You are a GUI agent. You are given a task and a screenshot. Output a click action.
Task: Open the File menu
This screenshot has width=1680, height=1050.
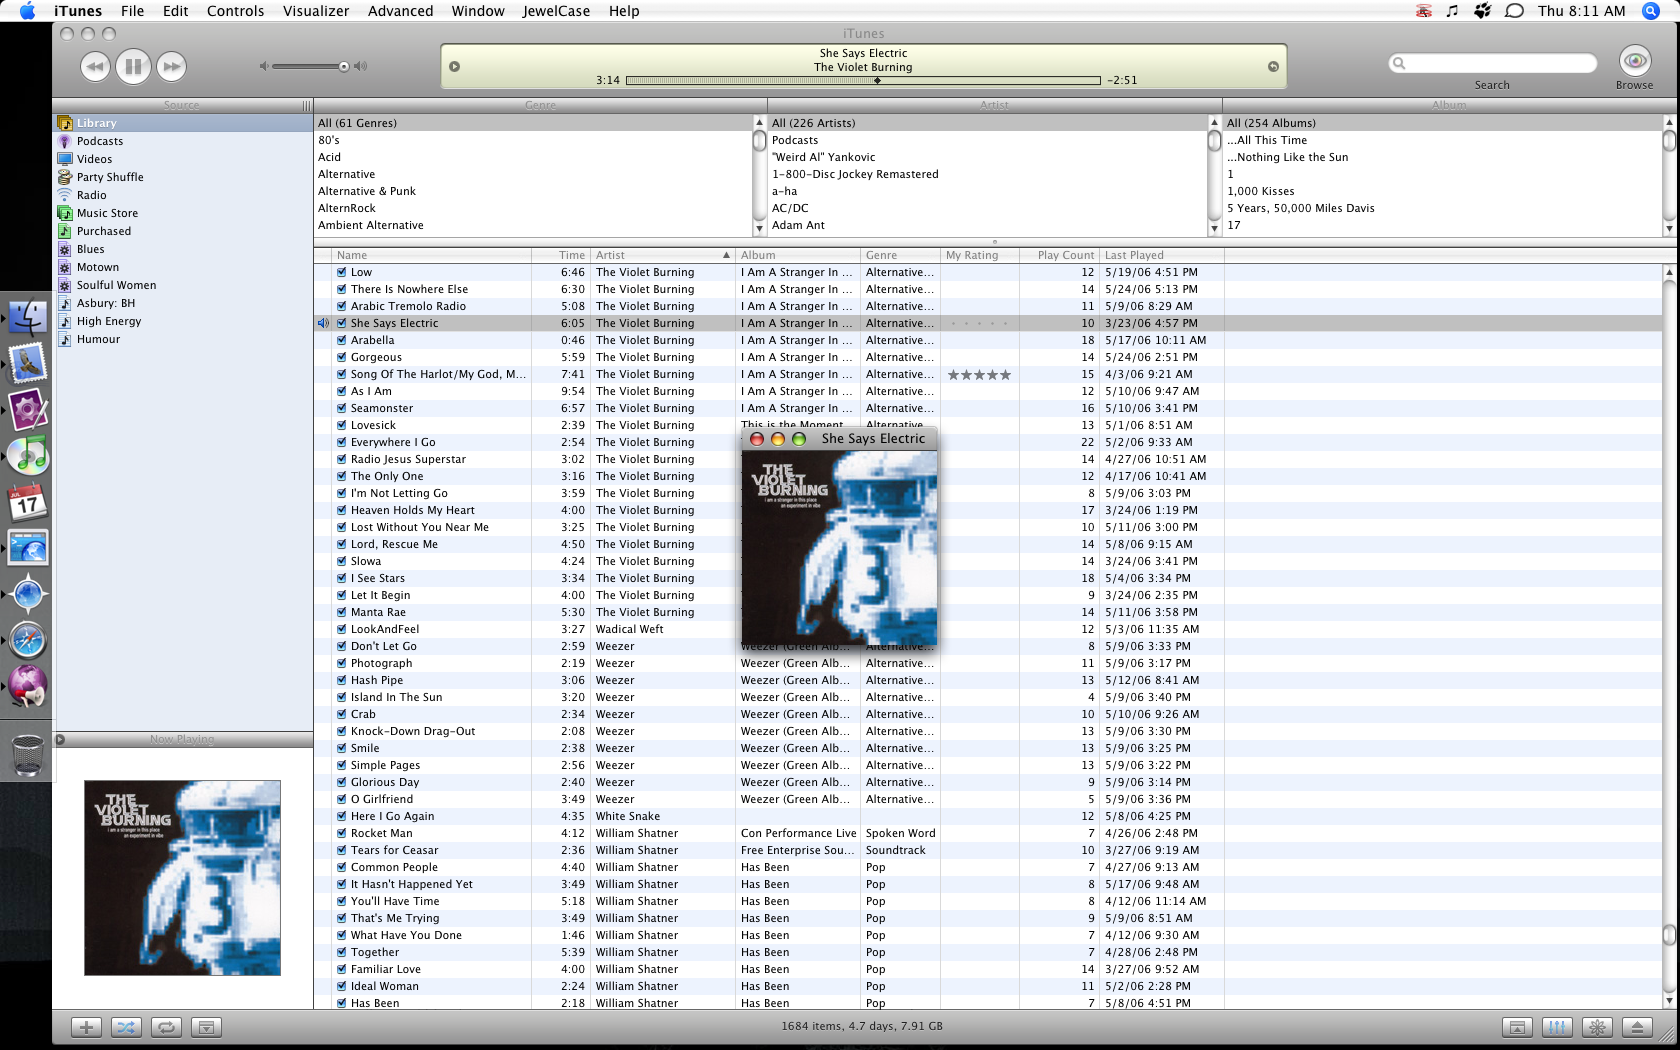tap(132, 11)
